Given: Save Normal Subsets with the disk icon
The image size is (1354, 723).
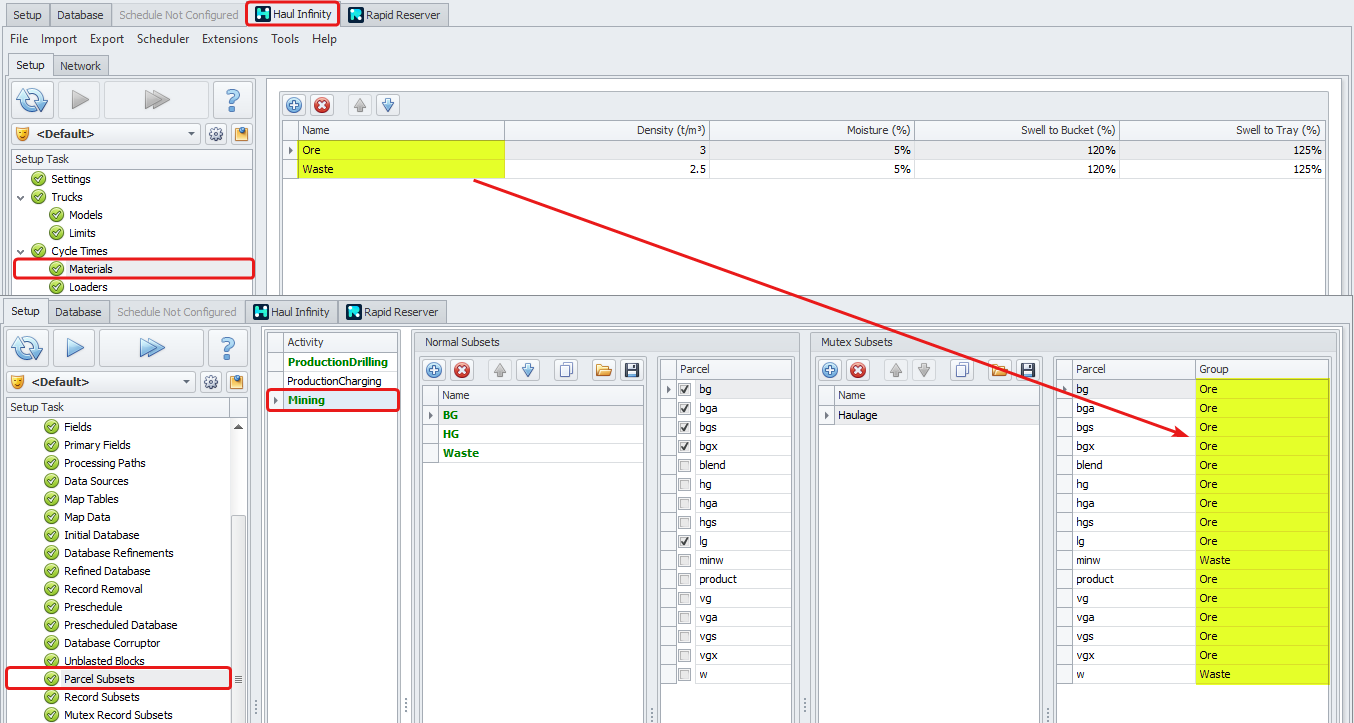Looking at the screenshot, I should tap(631, 370).
